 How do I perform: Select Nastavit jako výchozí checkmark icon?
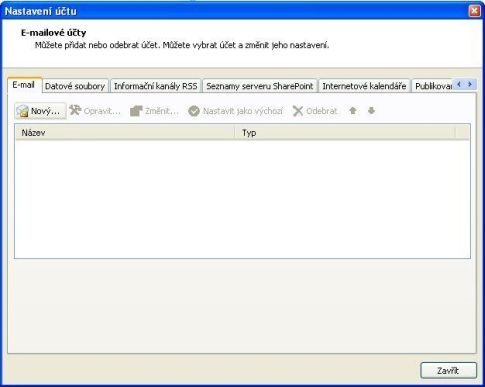194,111
